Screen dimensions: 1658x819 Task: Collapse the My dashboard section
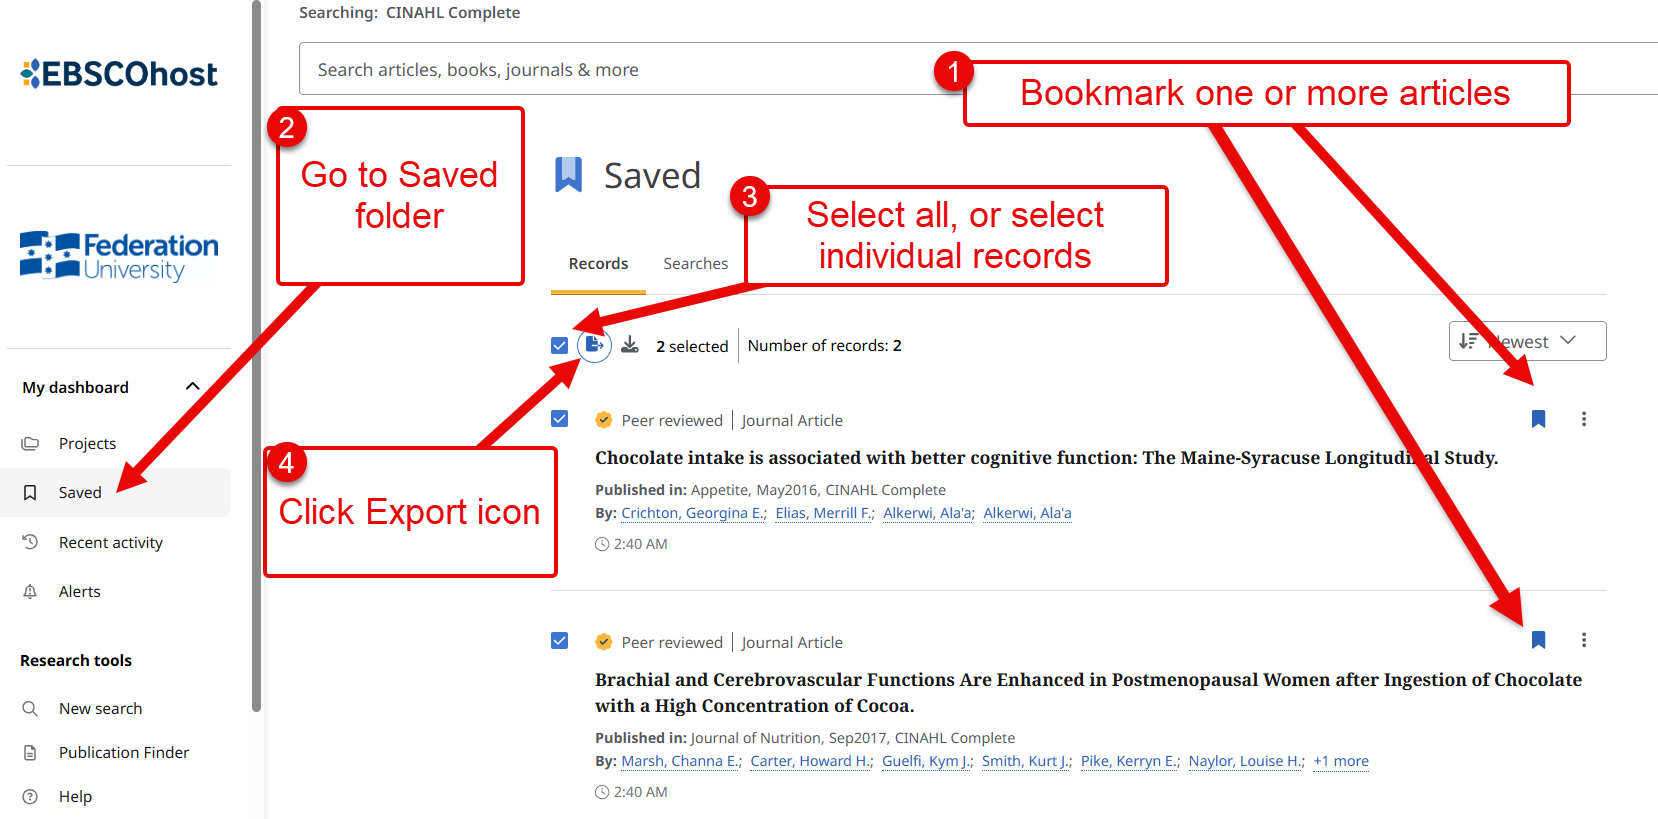coord(192,386)
